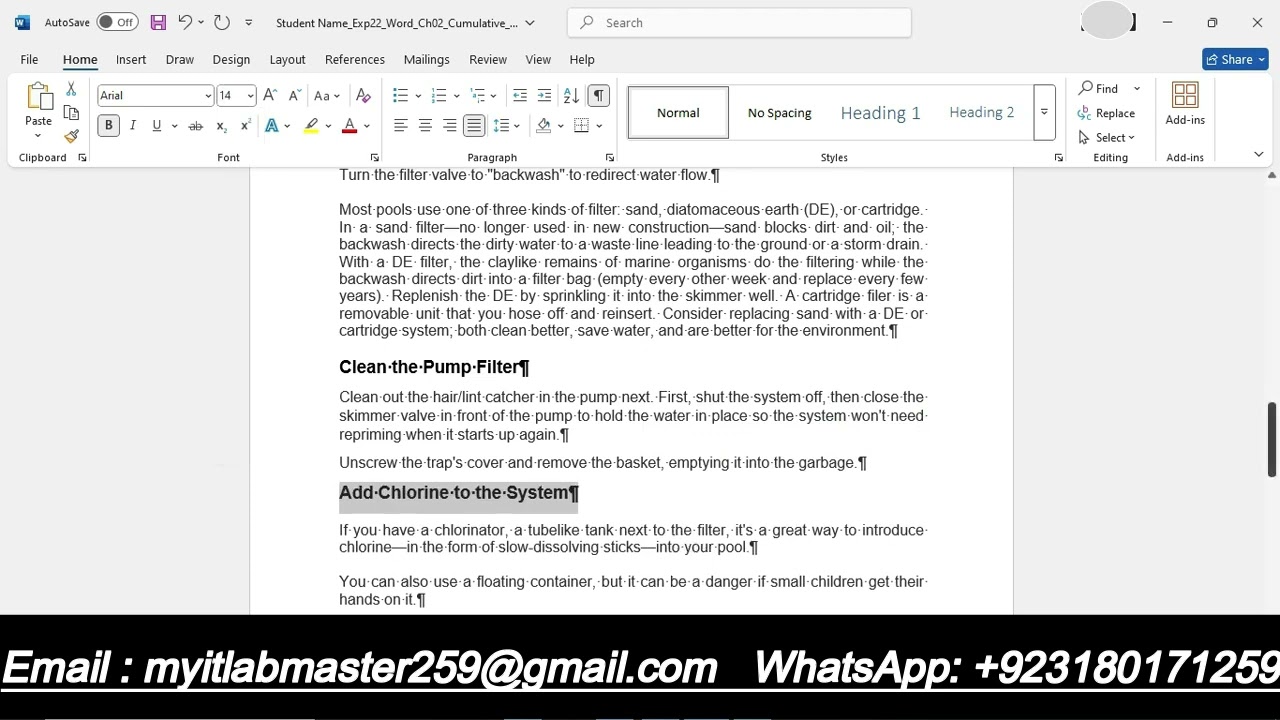Apply No Spacing style

pos(780,112)
